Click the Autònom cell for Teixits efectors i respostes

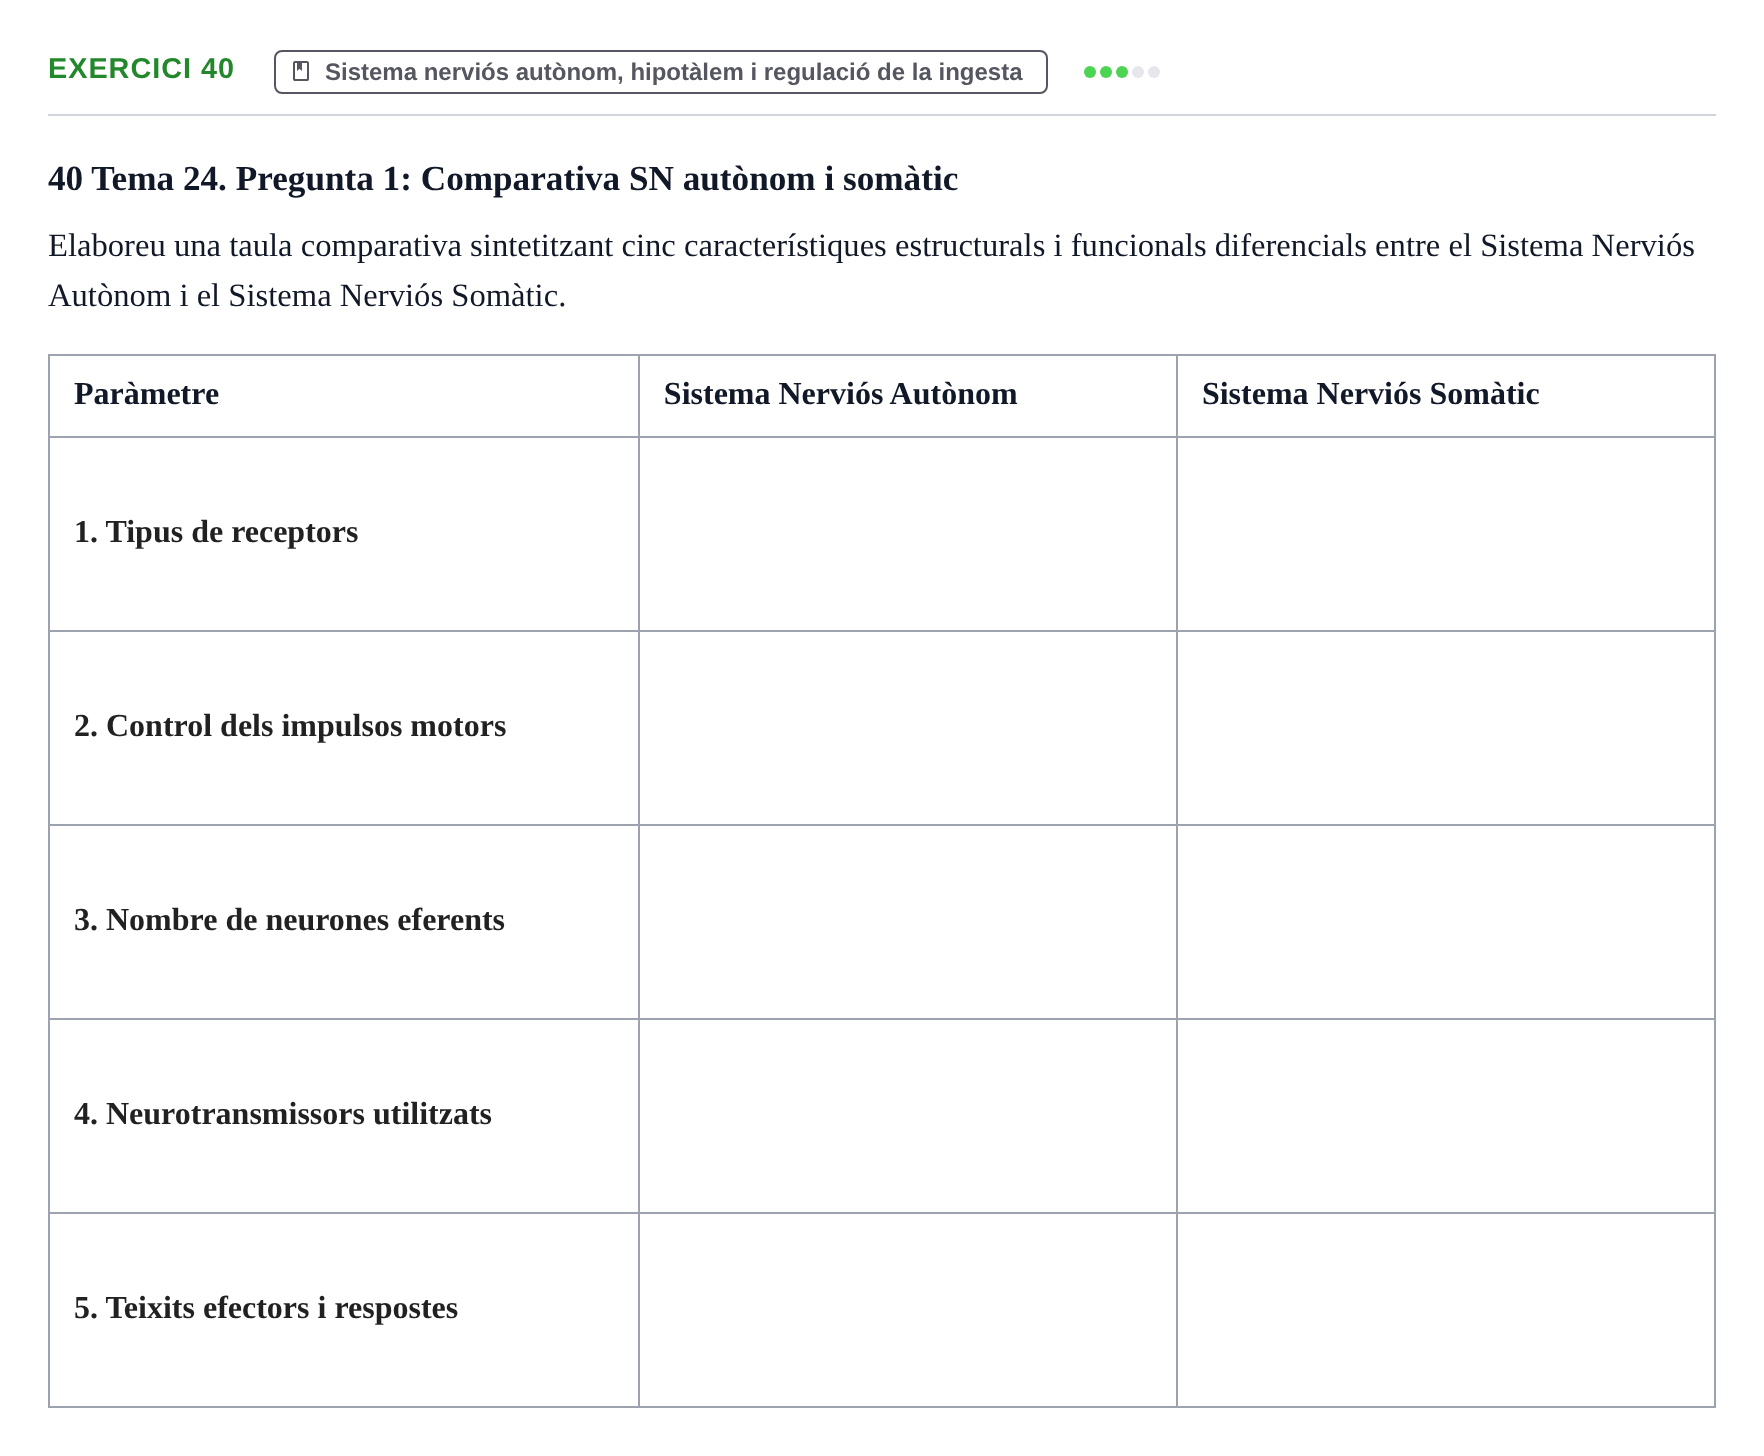pos(908,1310)
